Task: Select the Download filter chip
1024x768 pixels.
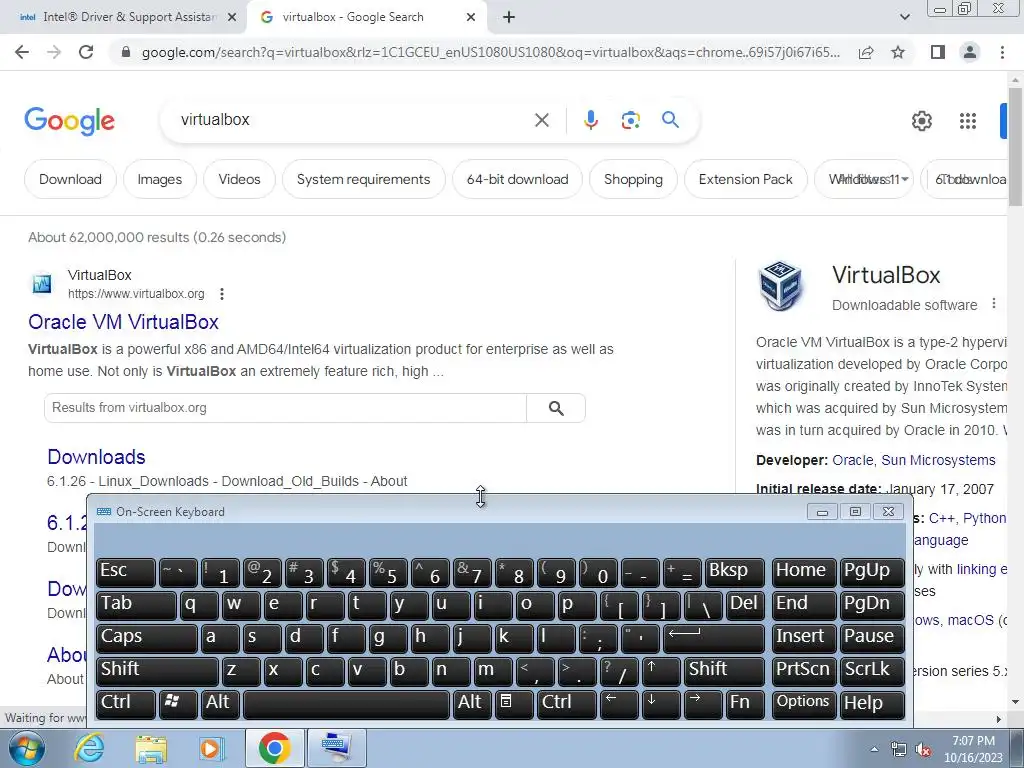Action: (70, 180)
